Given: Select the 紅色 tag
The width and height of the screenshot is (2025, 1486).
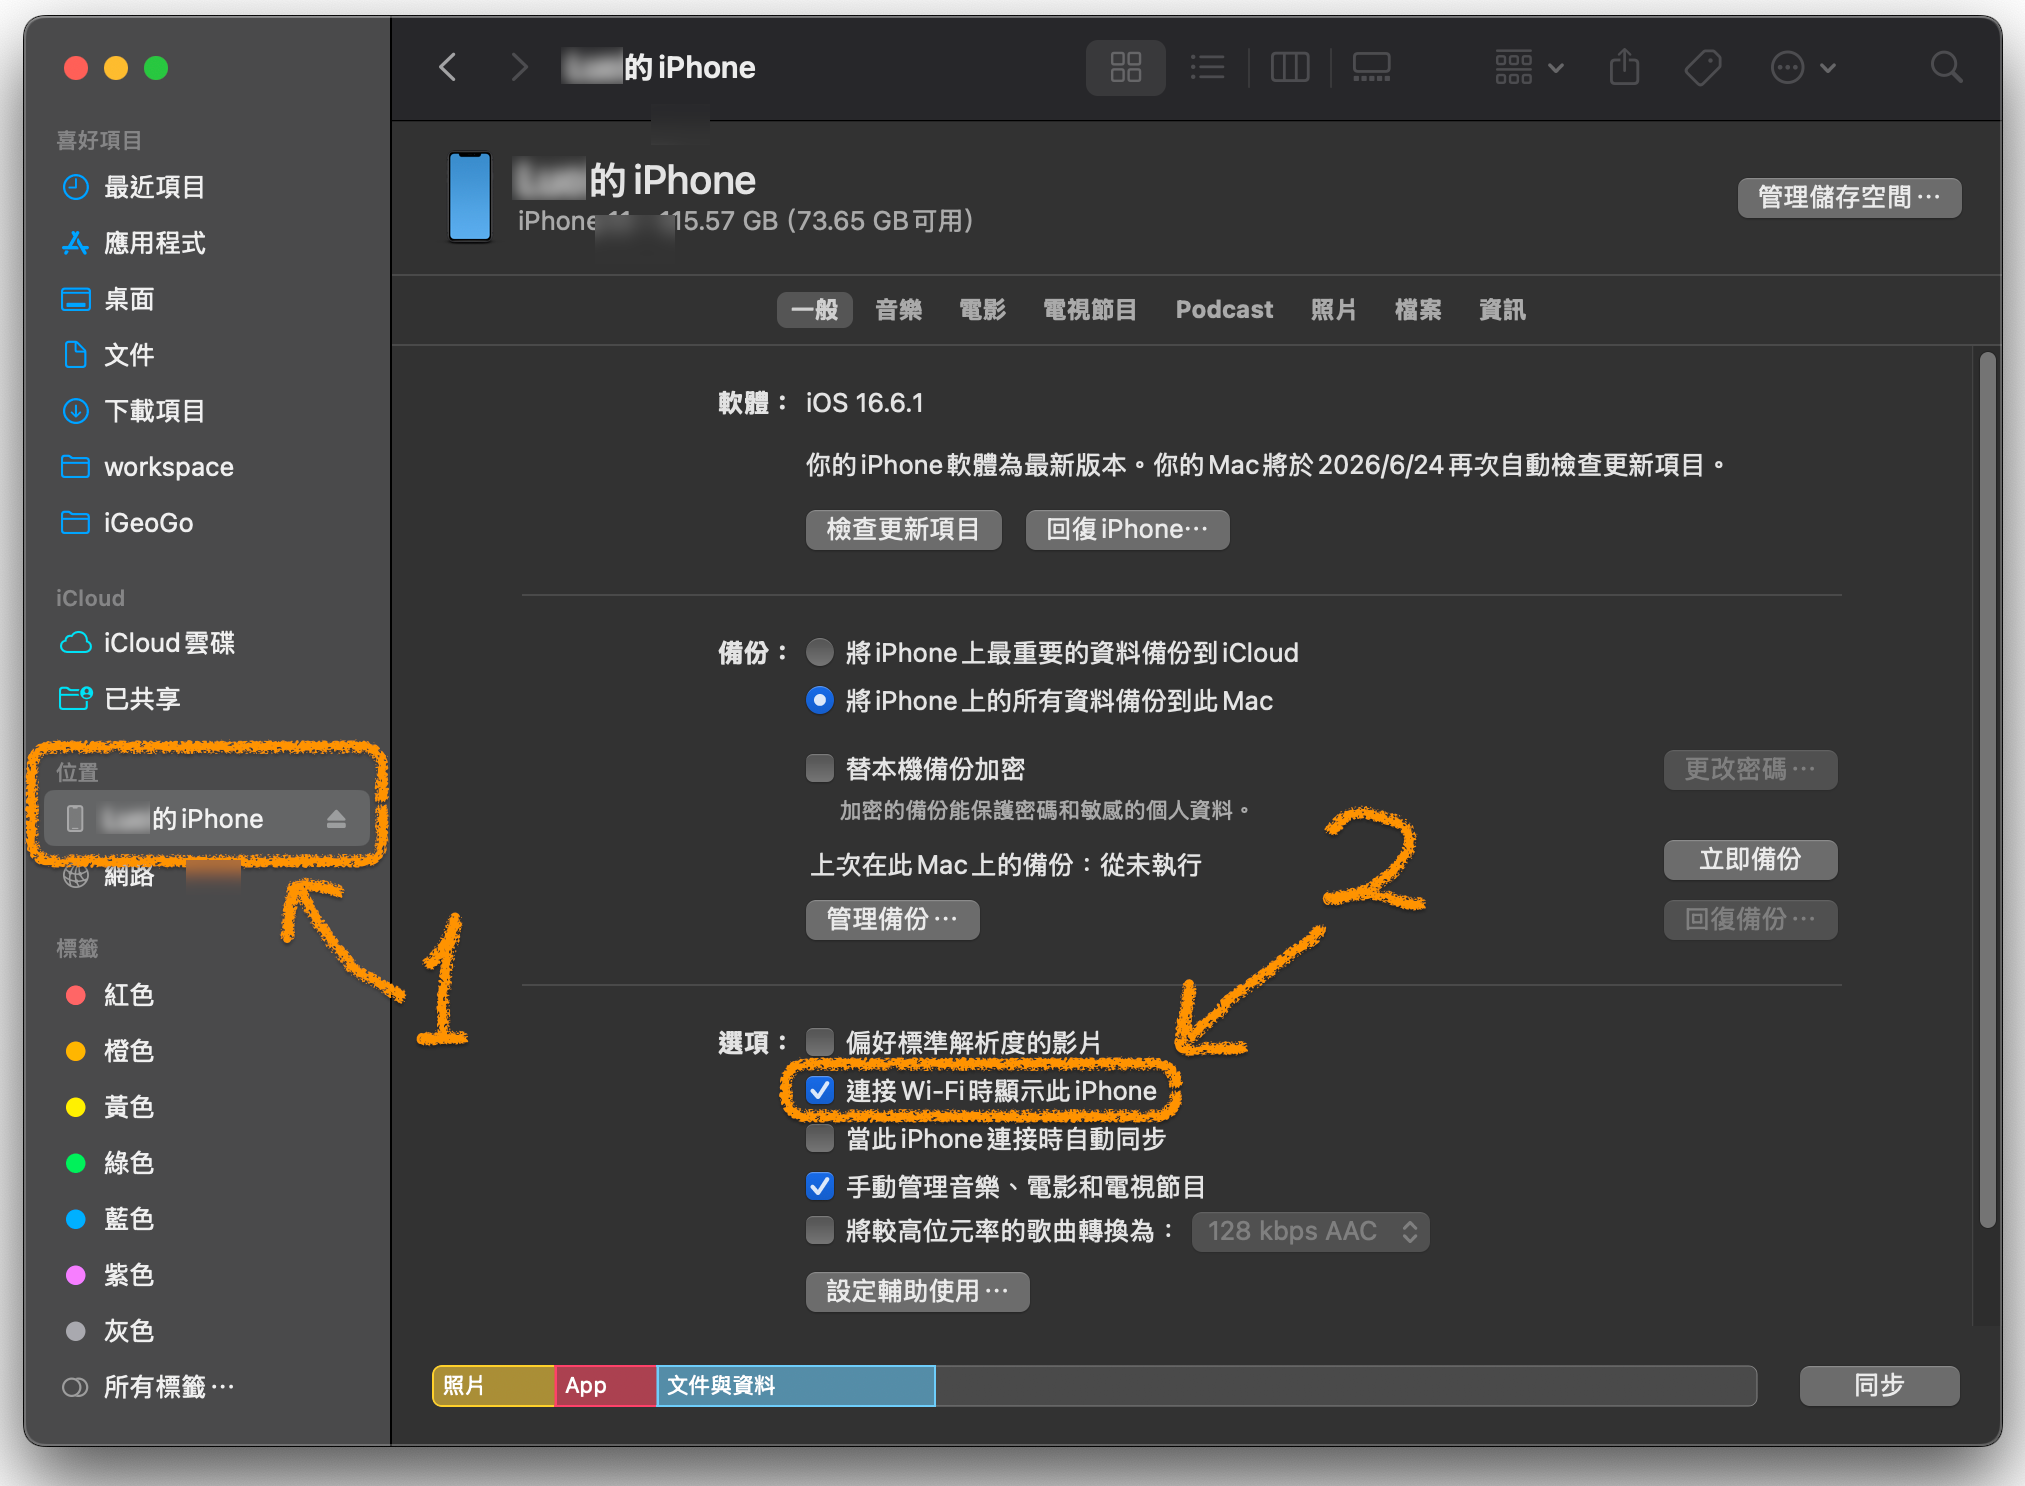Looking at the screenshot, I should tap(129, 995).
